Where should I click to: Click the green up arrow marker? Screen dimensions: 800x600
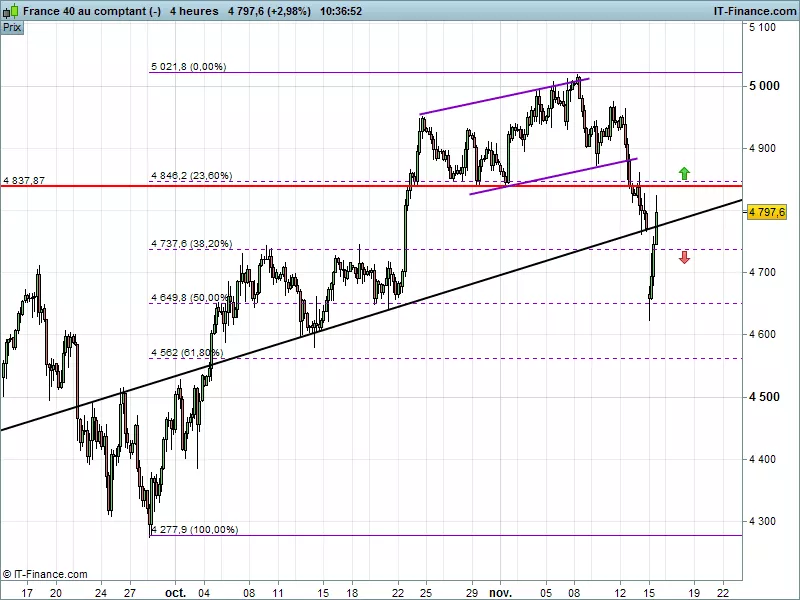(684, 173)
